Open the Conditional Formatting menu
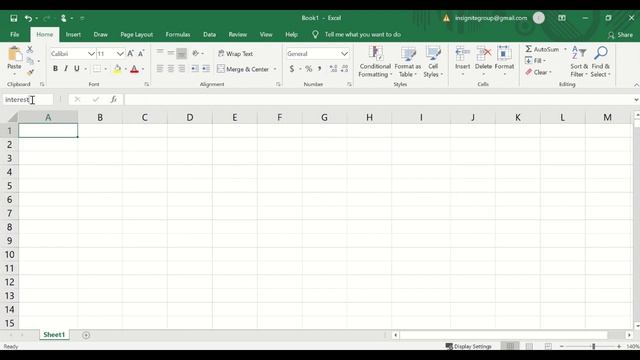This screenshot has height=360, width=640. [x=375, y=61]
